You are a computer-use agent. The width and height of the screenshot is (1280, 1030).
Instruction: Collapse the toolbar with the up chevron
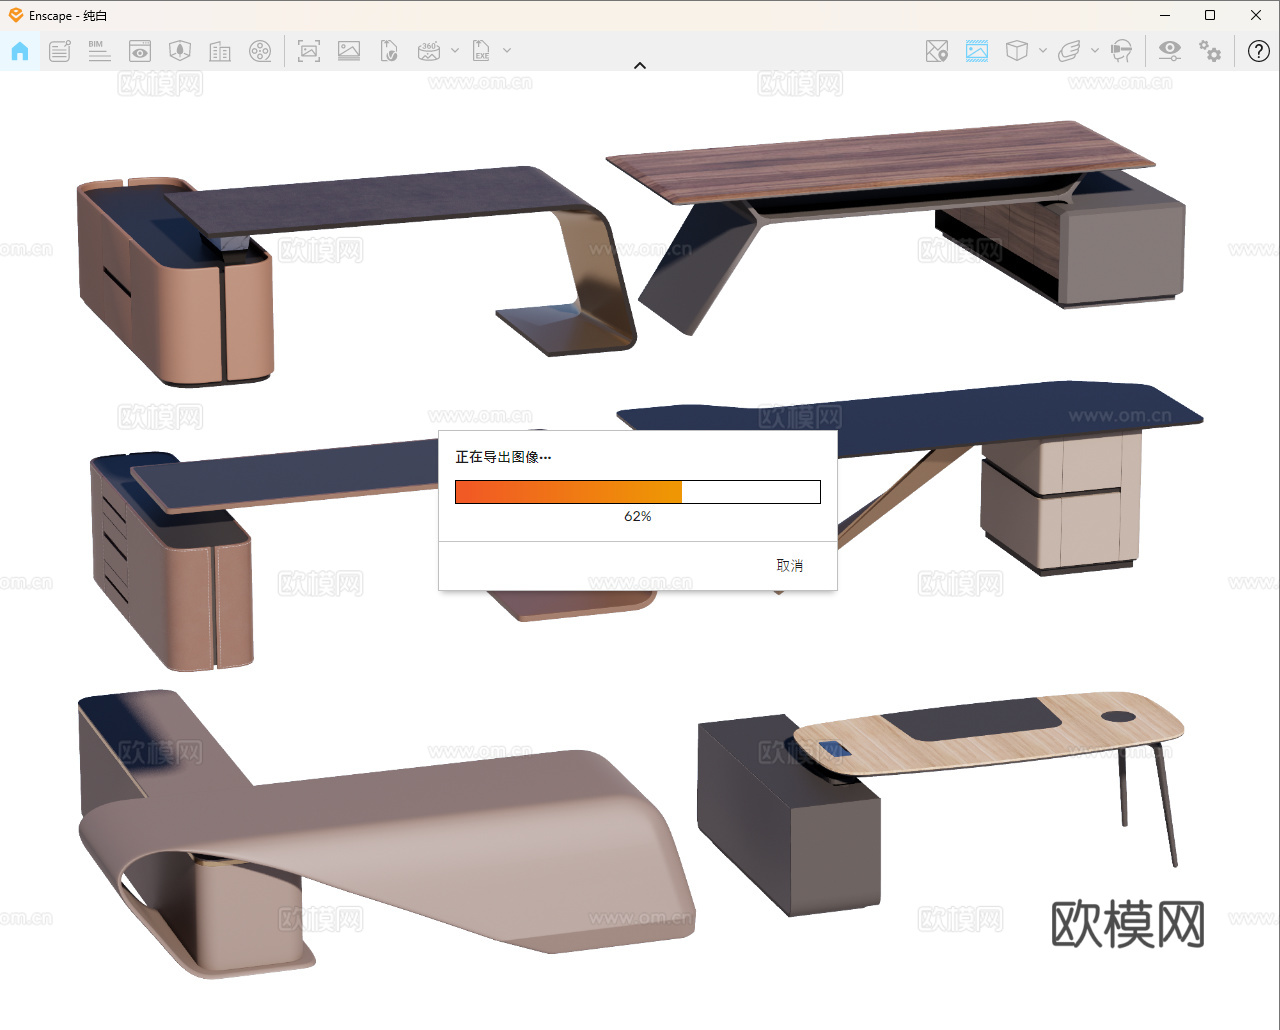pos(640,66)
